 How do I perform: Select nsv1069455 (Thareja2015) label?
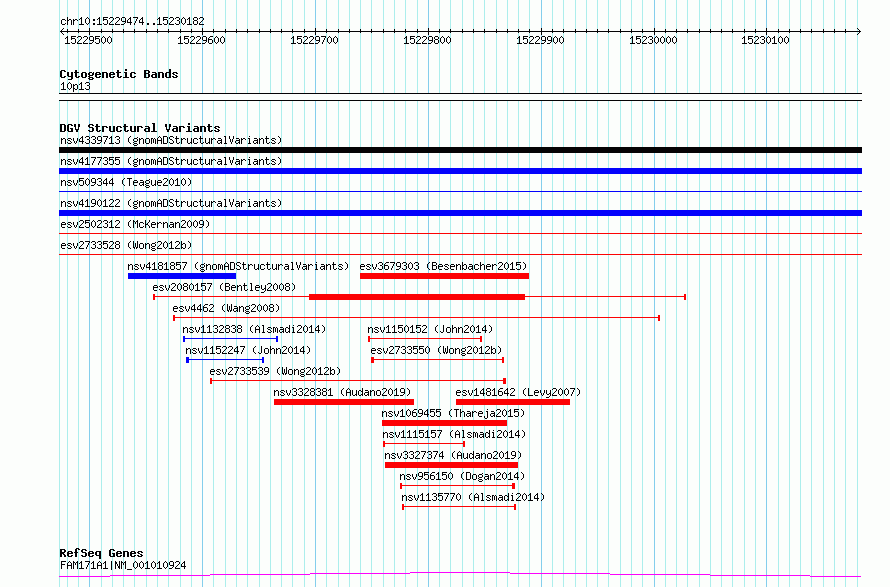(x=453, y=413)
